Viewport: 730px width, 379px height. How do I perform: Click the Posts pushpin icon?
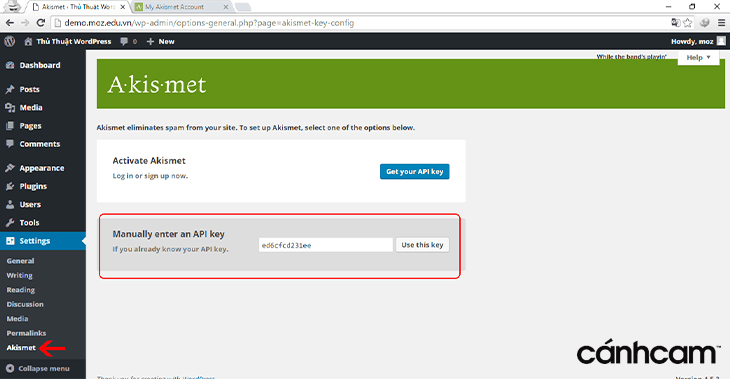(x=10, y=89)
